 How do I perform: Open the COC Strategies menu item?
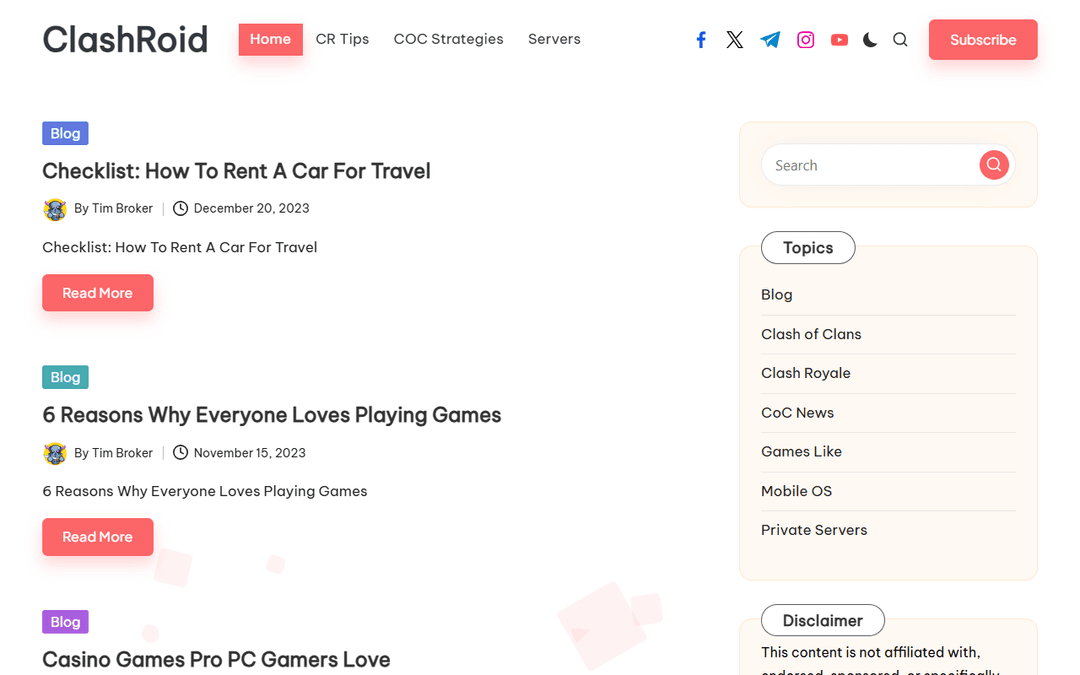[x=448, y=39]
